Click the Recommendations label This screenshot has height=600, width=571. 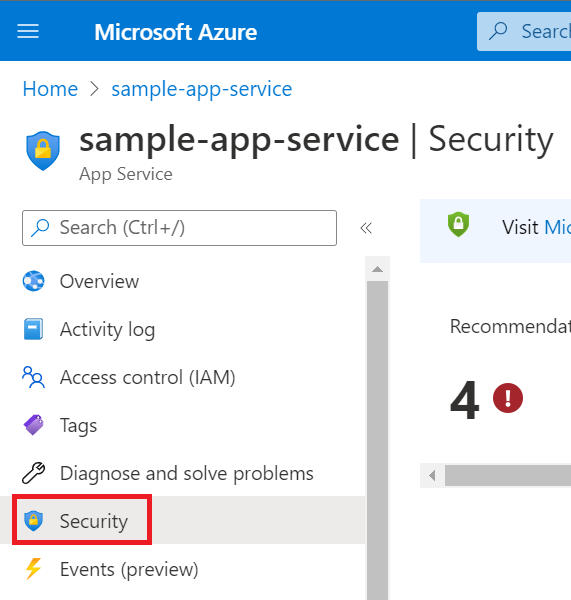(x=510, y=326)
